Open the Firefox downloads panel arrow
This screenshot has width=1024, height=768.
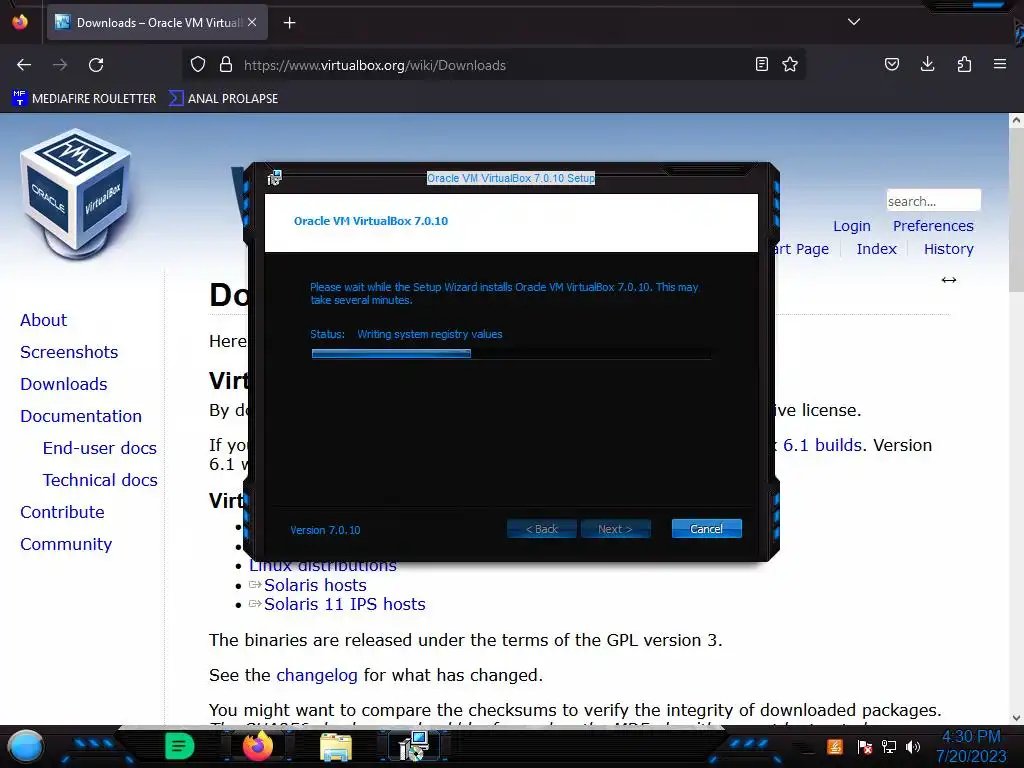pos(927,64)
